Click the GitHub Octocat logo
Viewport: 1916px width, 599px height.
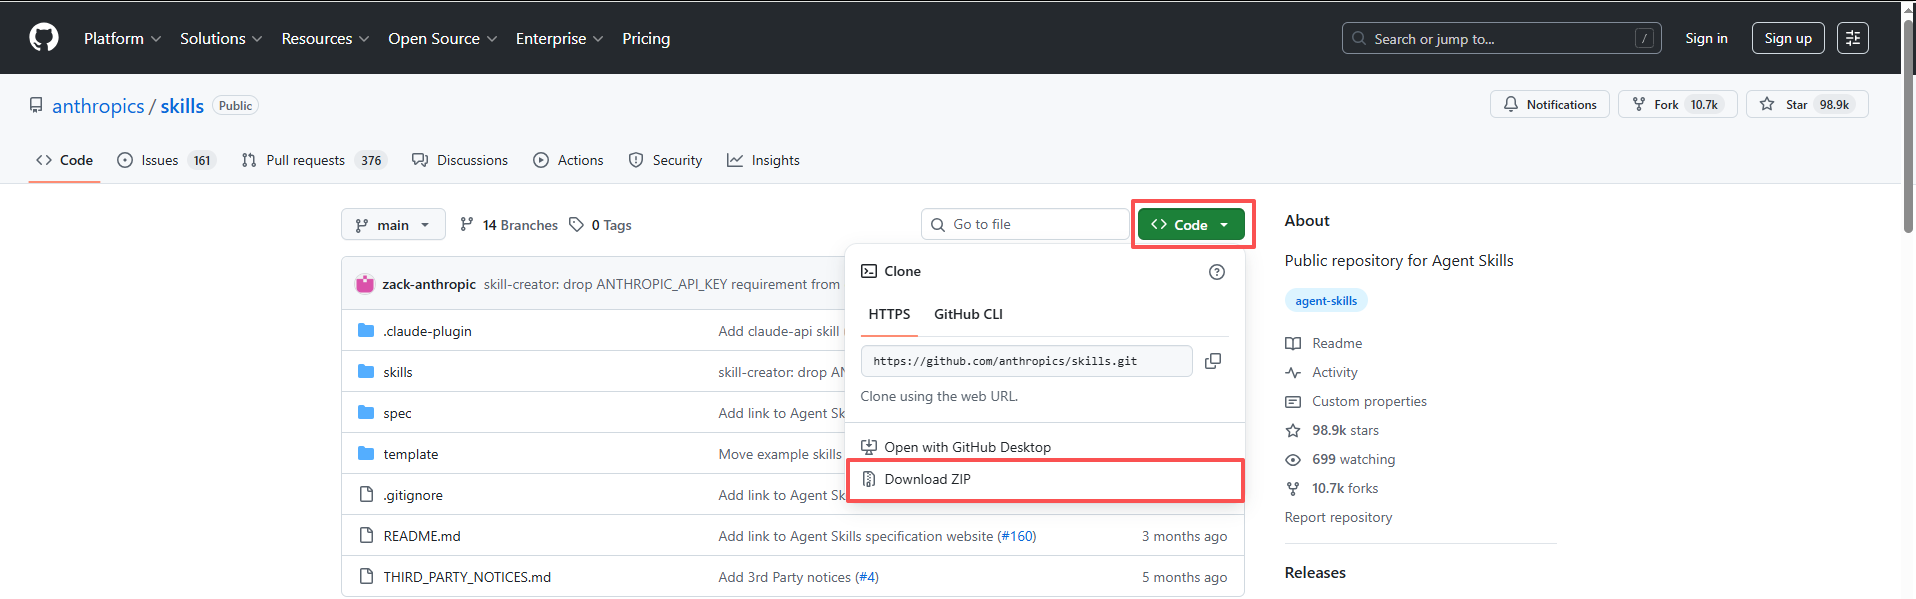point(44,38)
